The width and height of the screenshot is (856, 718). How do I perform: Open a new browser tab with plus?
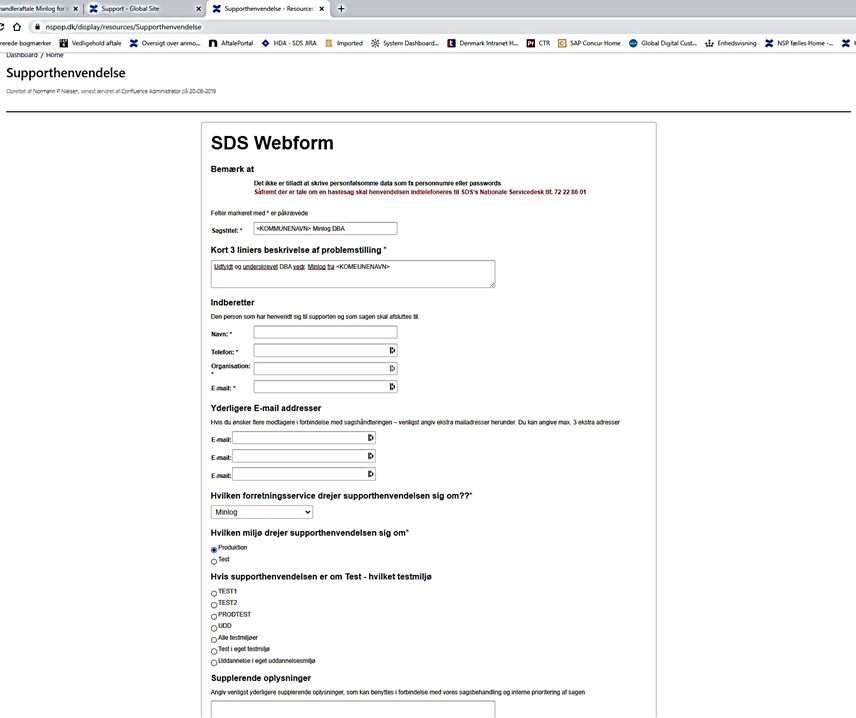point(342,9)
